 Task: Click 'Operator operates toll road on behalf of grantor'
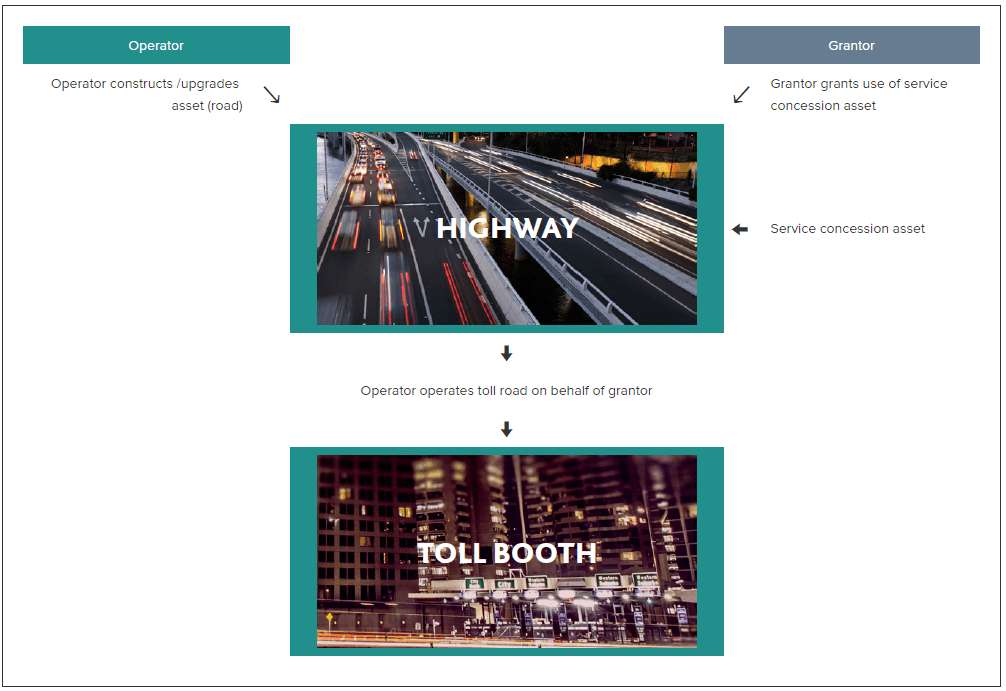click(x=506, y=391)
